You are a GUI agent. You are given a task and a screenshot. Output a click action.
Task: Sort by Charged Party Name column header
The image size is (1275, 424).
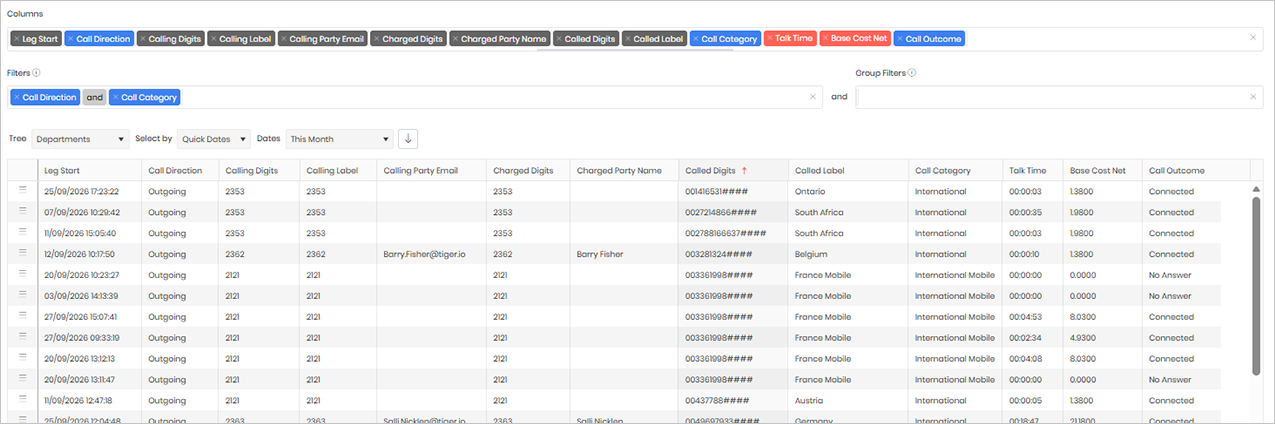click(x=624, y=170)
